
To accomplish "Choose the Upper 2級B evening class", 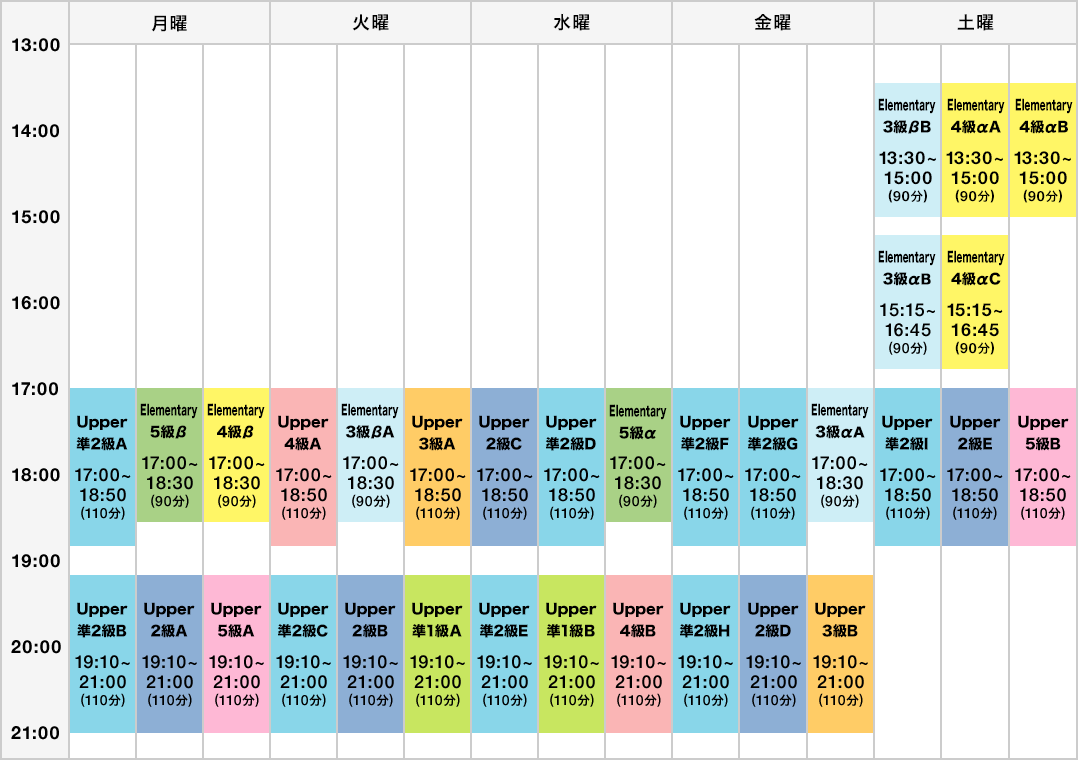I will [x=370, y=654].
